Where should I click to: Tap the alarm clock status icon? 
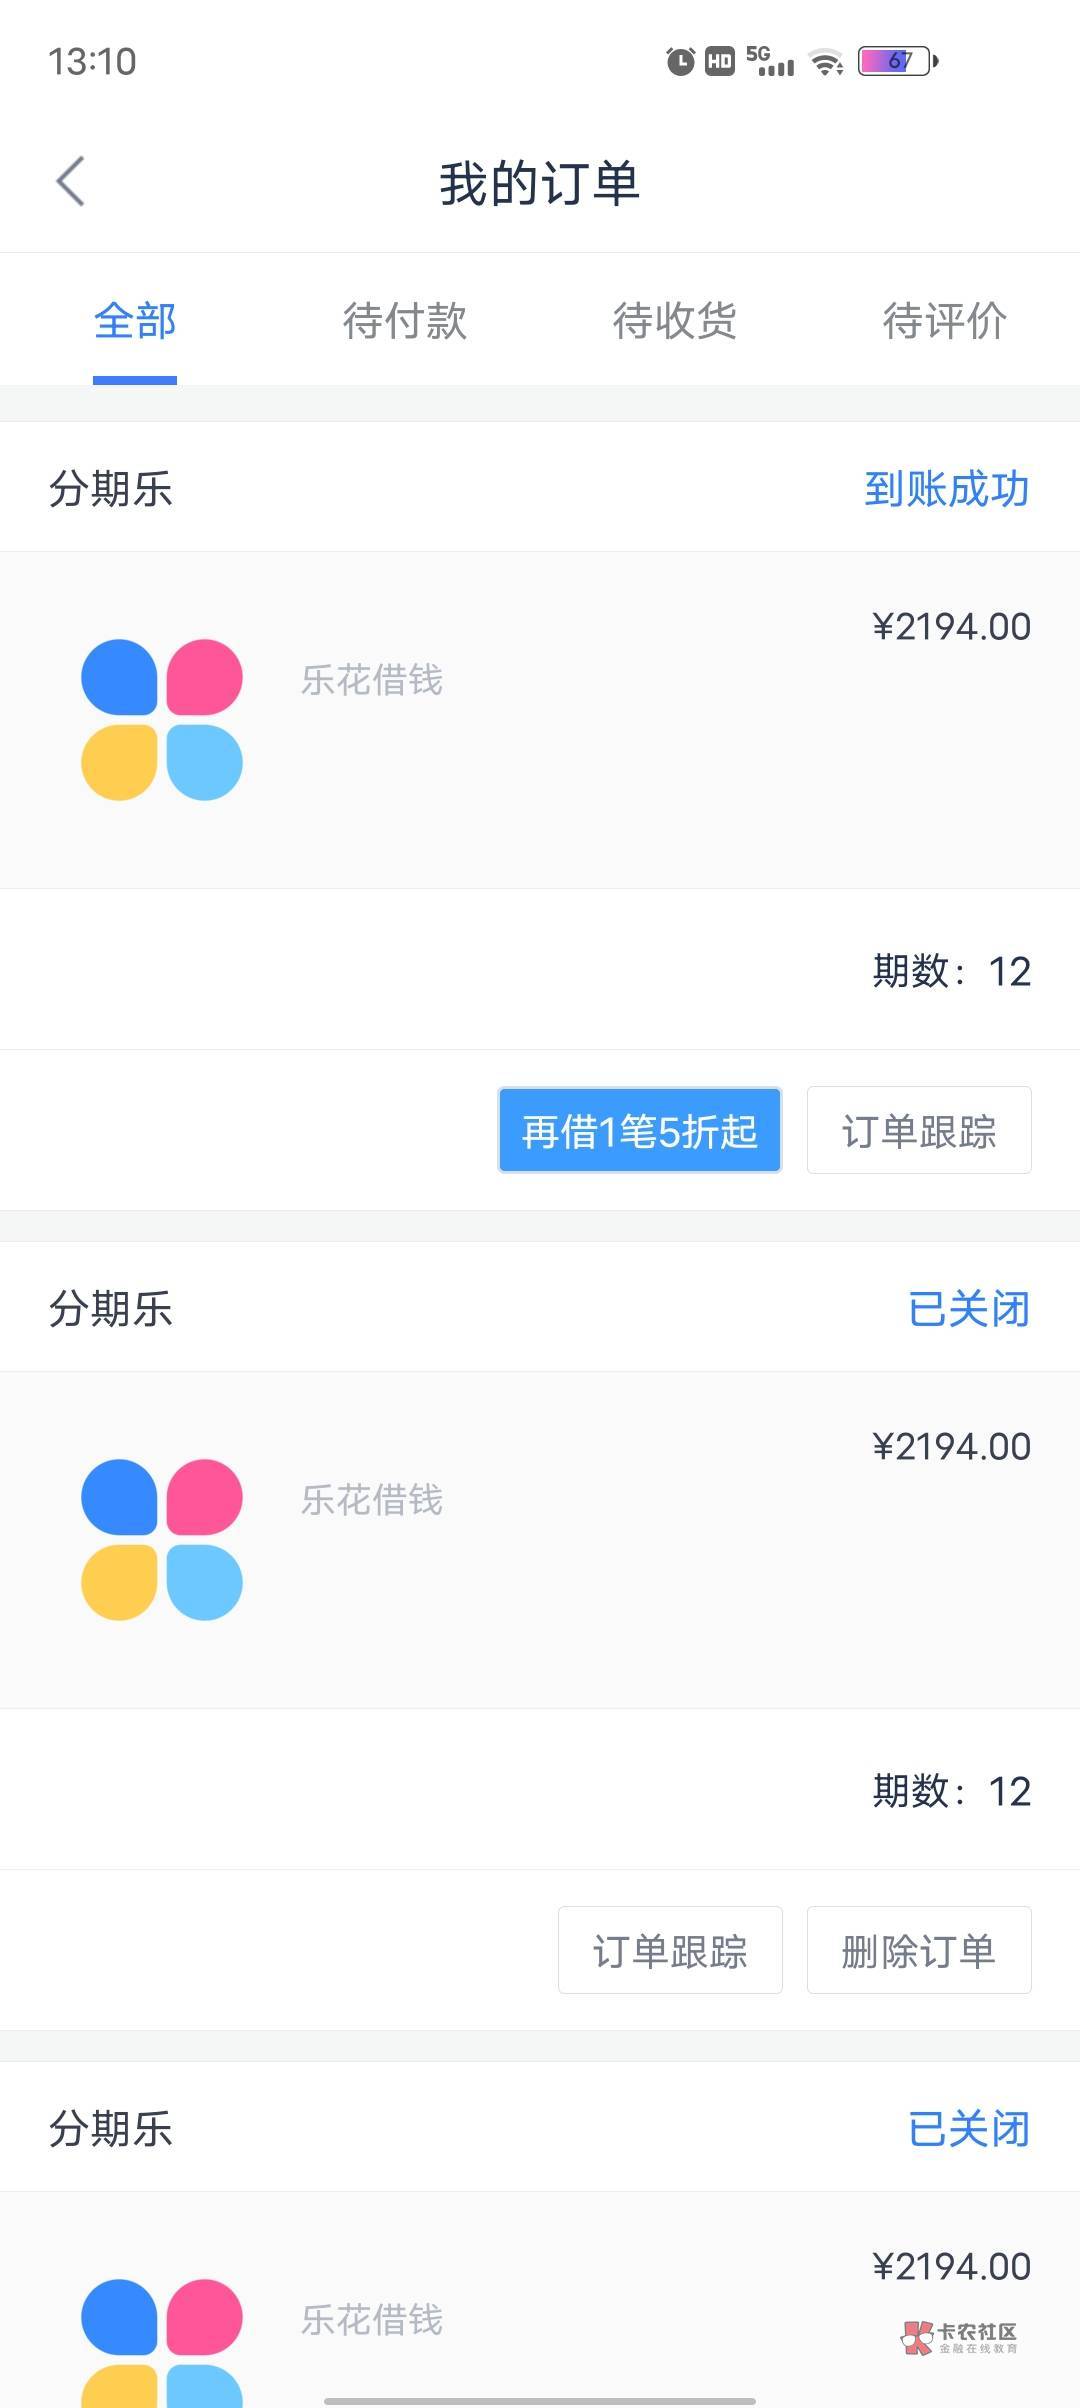point(680,62)
